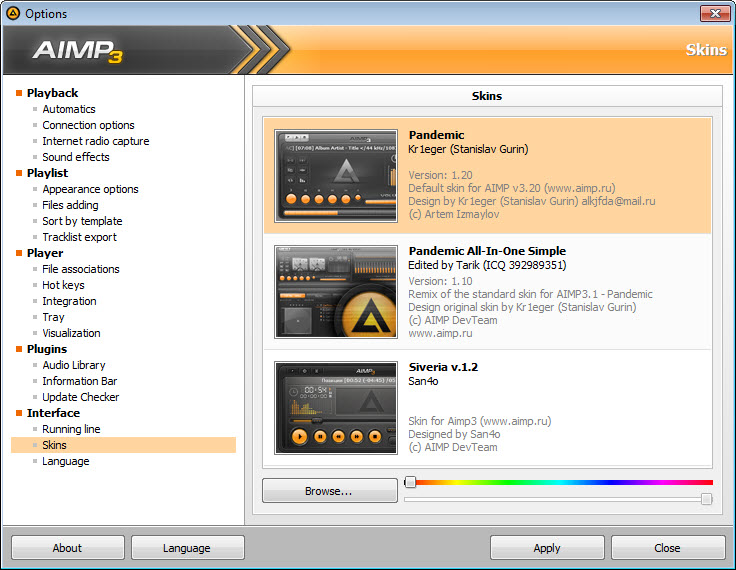This screenshot has width=736, height=570.
Task: Open Files adding settings
Action: (70, 205)
